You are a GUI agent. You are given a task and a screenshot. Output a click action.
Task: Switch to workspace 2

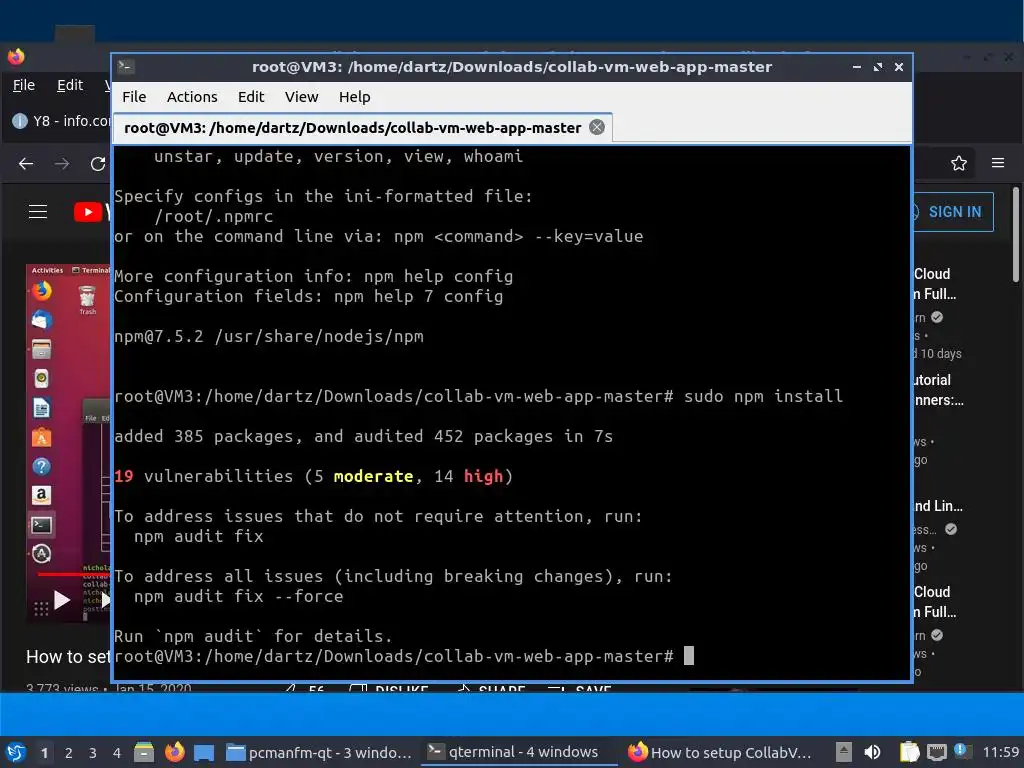(69, 752)
